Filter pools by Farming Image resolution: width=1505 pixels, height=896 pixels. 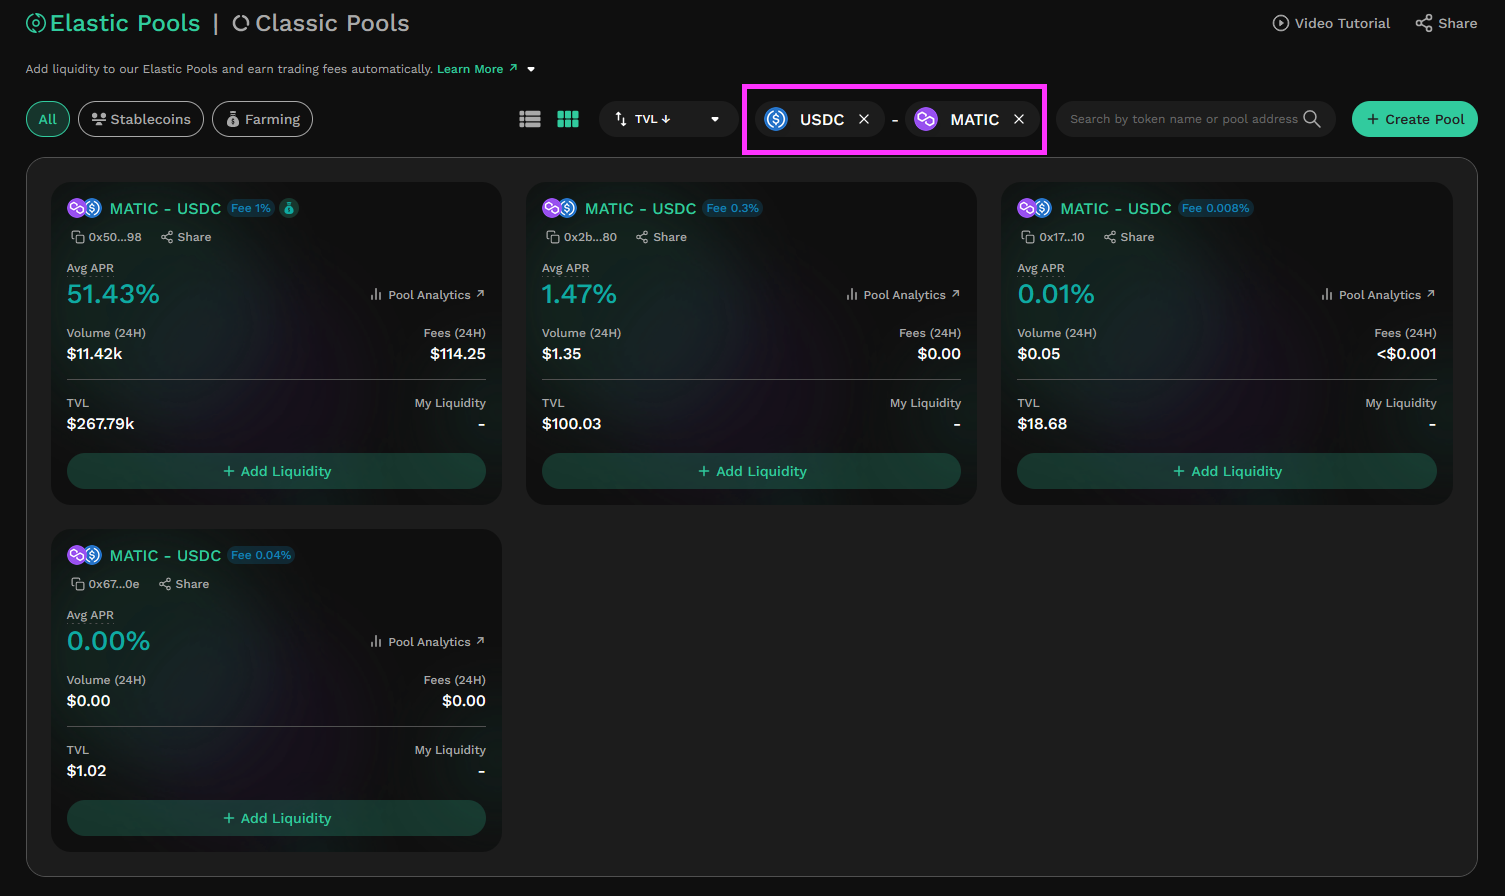pyautogui.click(x=262, y=119)
